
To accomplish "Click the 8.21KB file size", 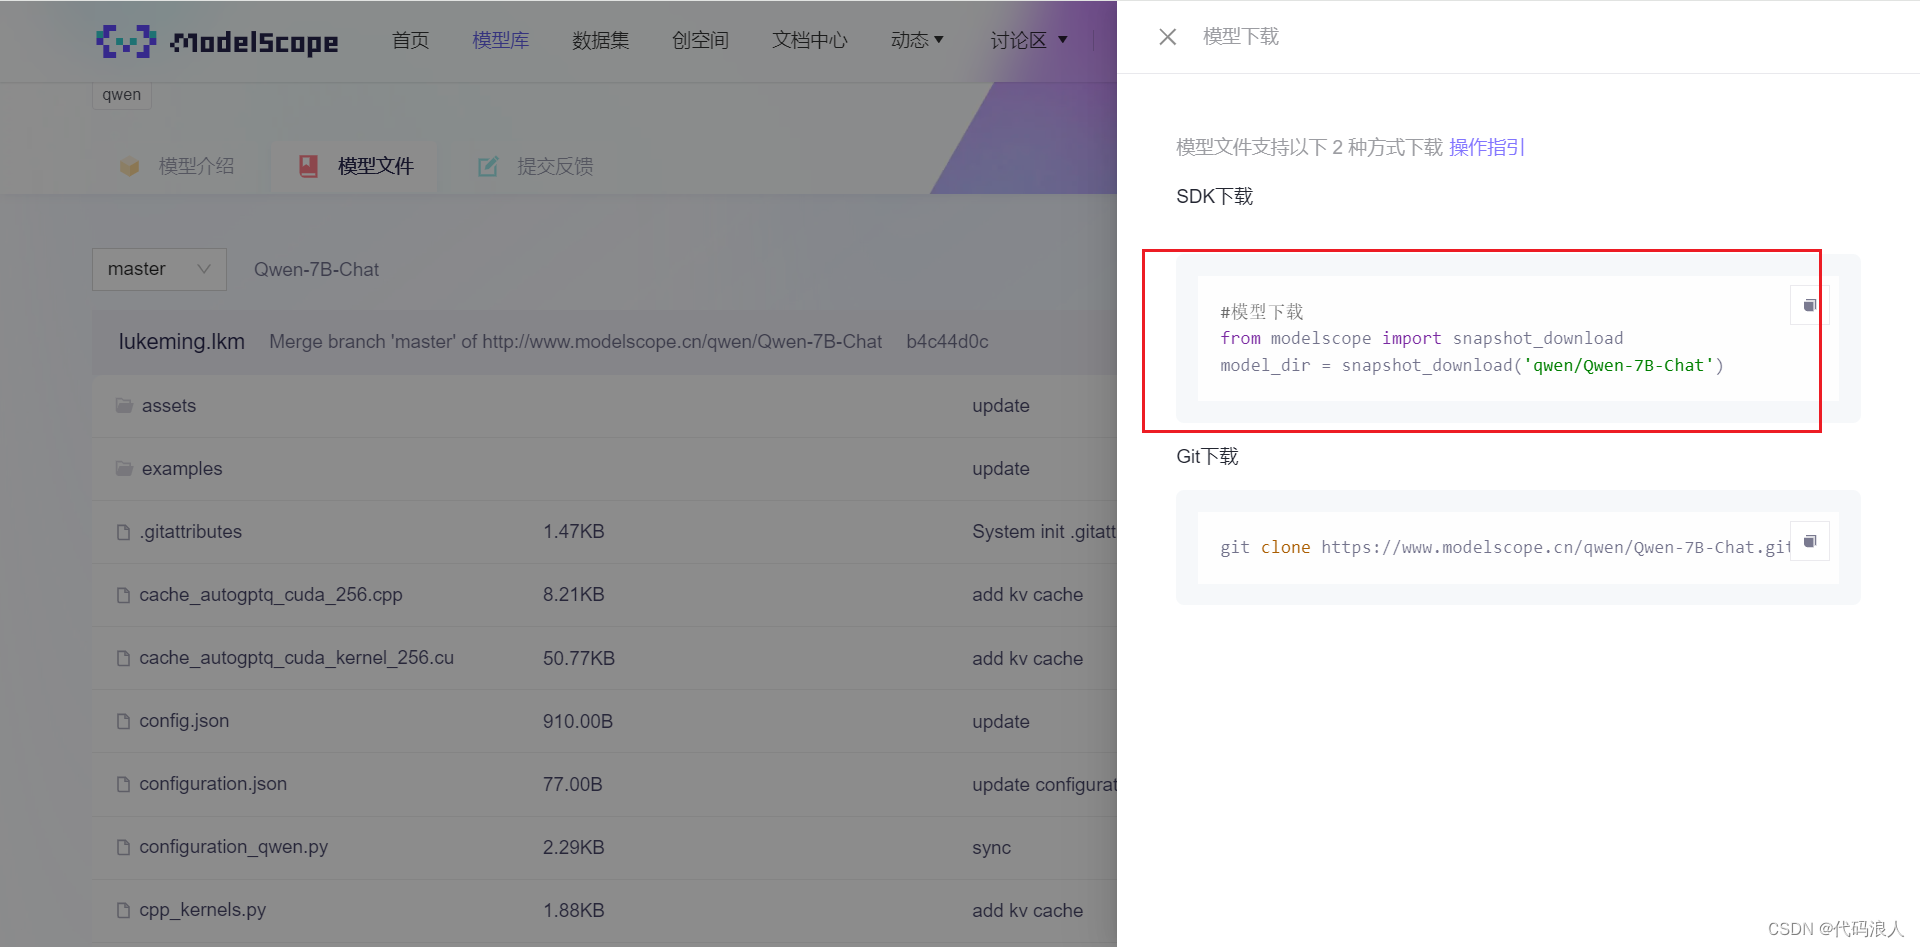I will pyautogui.click(x=574, y=595).
